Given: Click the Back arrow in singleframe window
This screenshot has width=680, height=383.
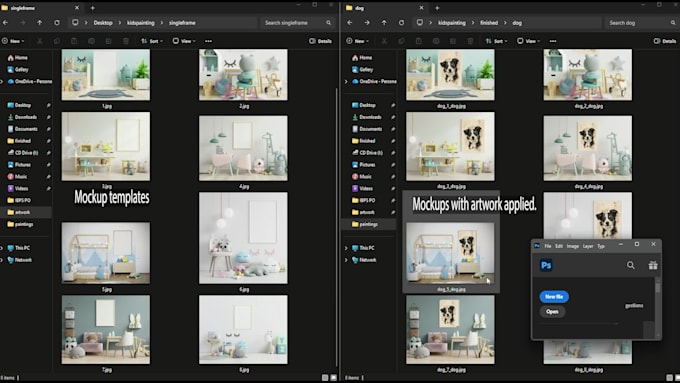Looking at the screenshot, I should pyautogui.click(x=5, y=23).
